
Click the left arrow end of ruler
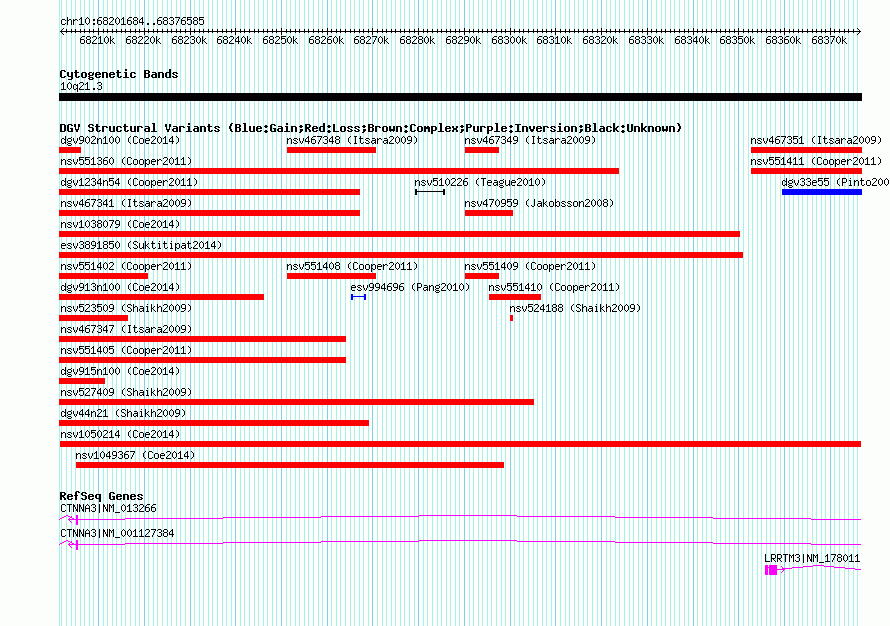click(62, 32)
